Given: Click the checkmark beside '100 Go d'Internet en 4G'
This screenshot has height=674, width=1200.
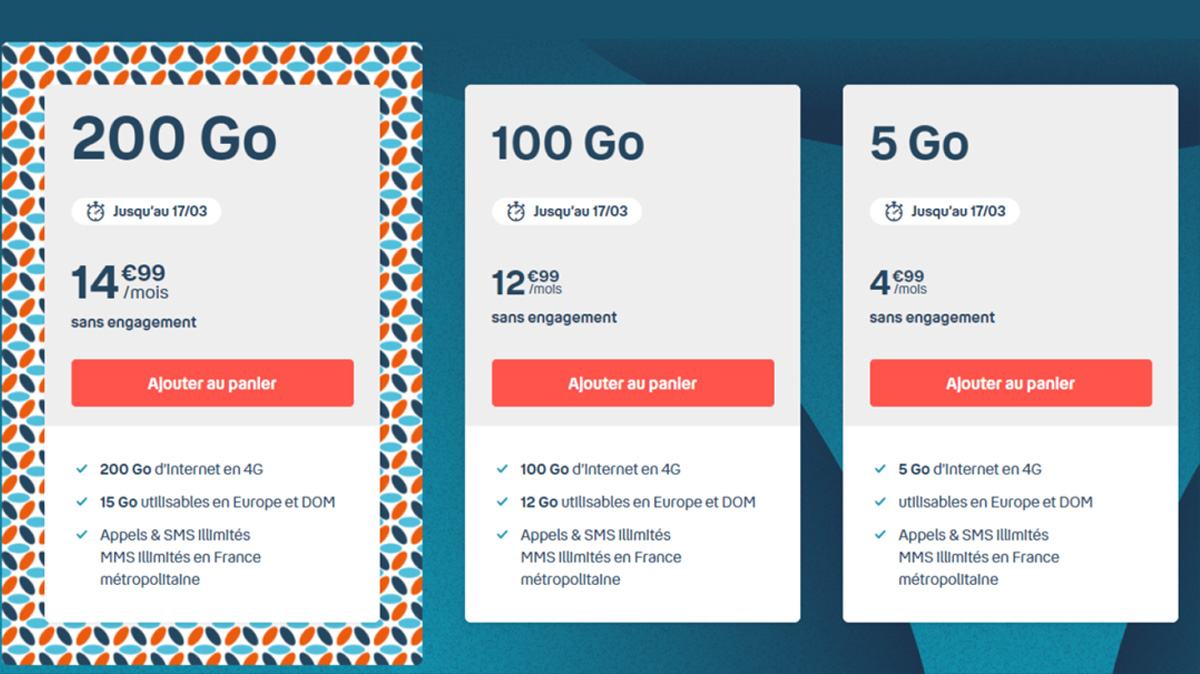Looking at the screenshot, I should 502,468.
